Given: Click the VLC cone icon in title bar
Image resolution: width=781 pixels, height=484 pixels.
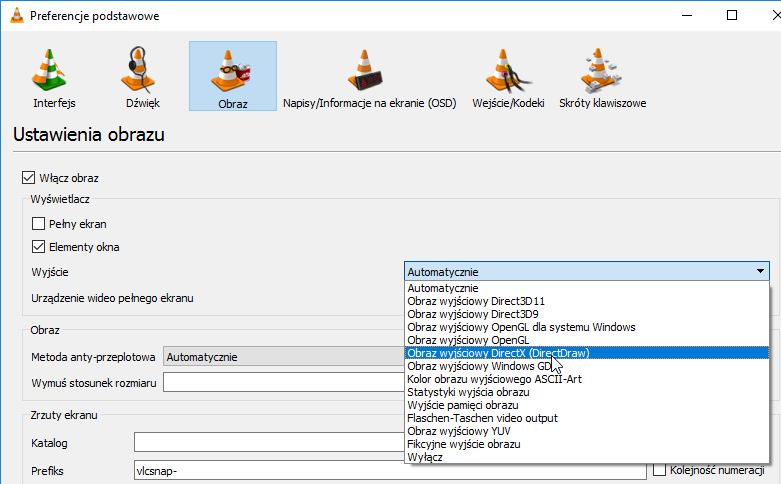Looking at the screenshot, I should (x=17, y=15).
